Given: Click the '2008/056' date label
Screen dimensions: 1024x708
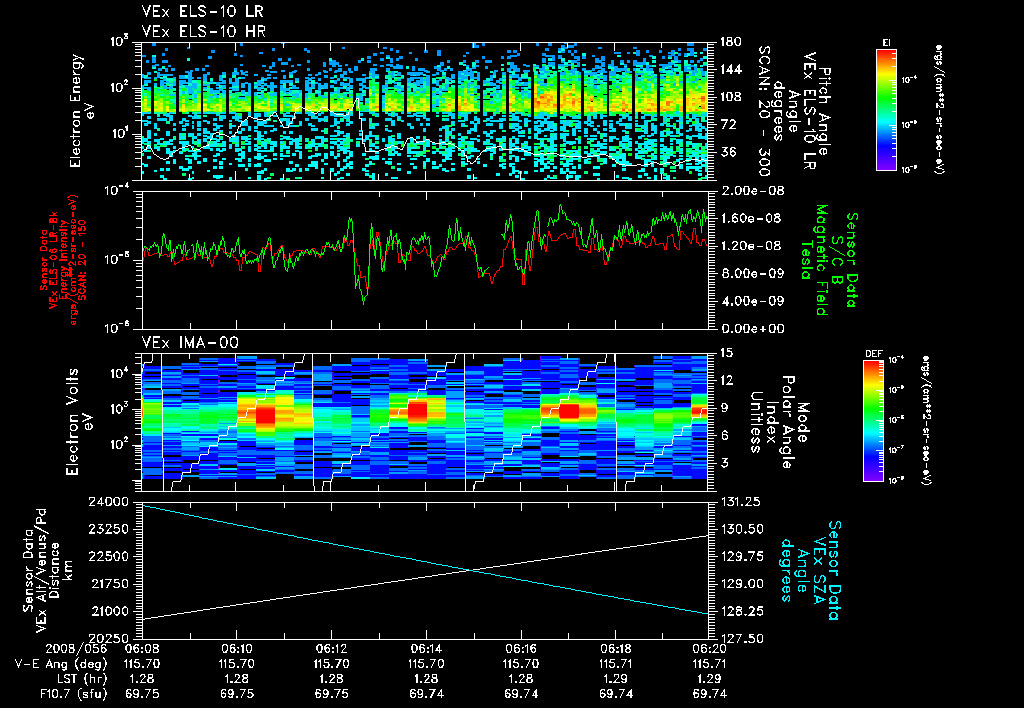Looking at the screenshot, I should pos(76,649).
